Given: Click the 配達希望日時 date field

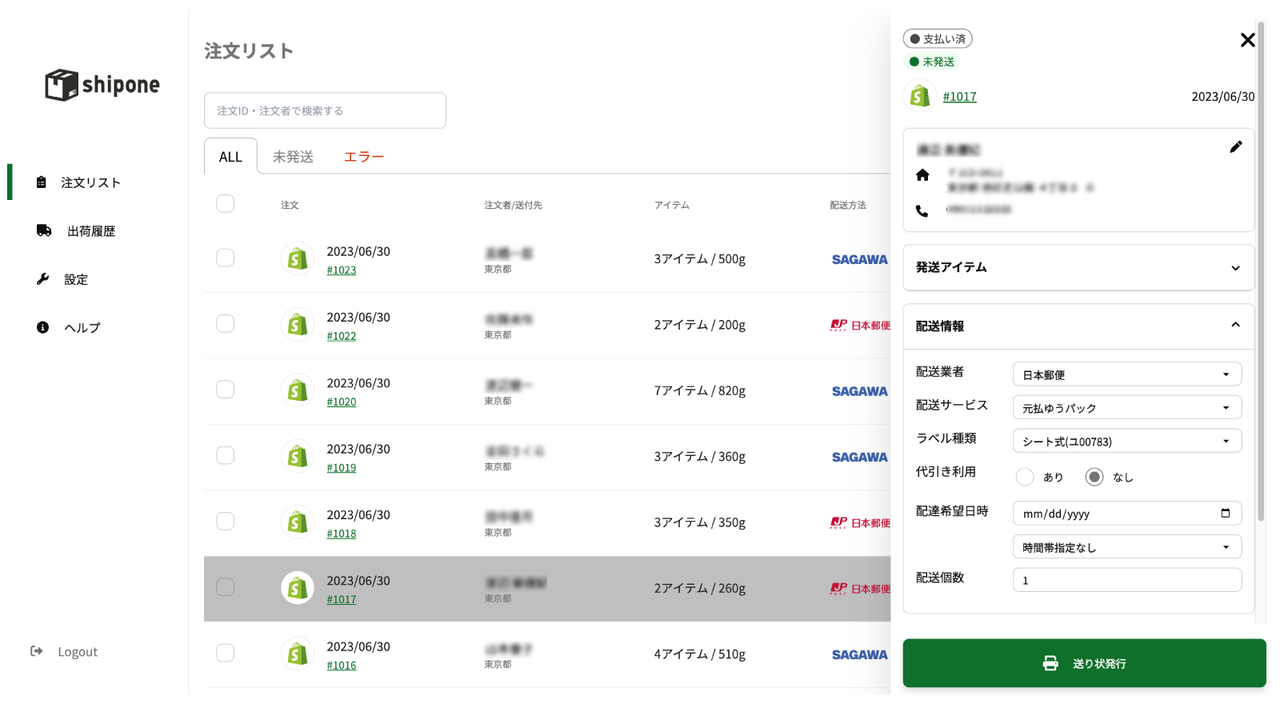Looking at the screenshot, I should pos(1127,513).
